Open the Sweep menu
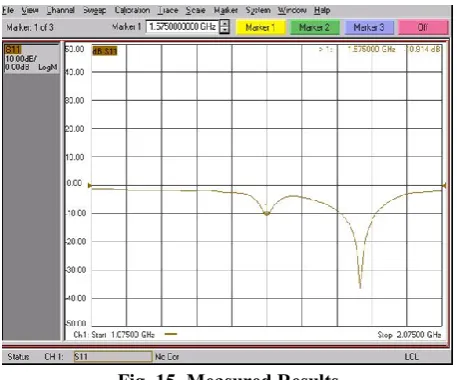 tap(95, 10)
